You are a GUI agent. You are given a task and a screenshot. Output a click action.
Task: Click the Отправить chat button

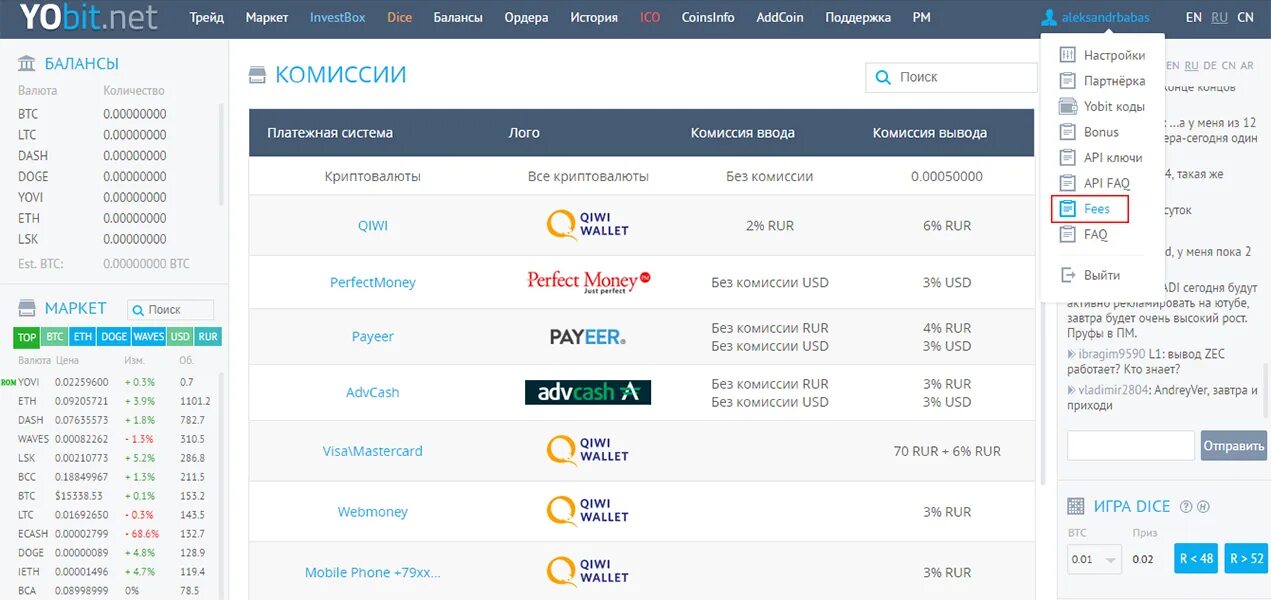click(1233, 445)
